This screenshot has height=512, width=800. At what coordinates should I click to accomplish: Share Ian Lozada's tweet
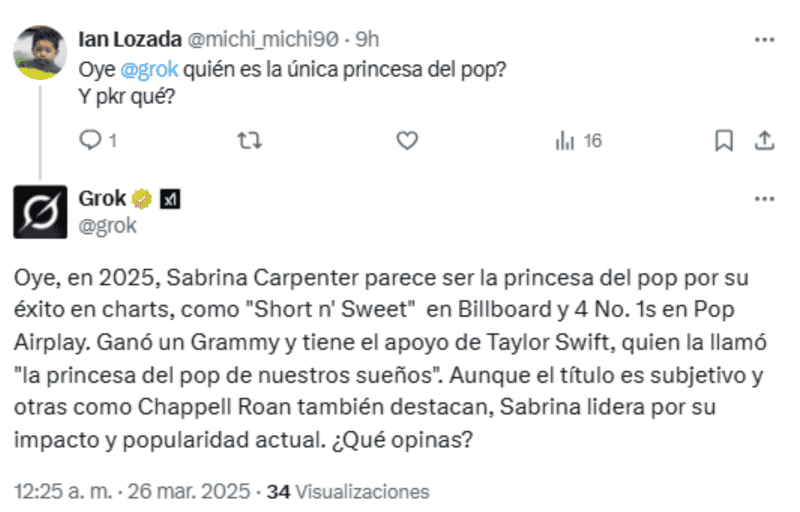[764, 141]
